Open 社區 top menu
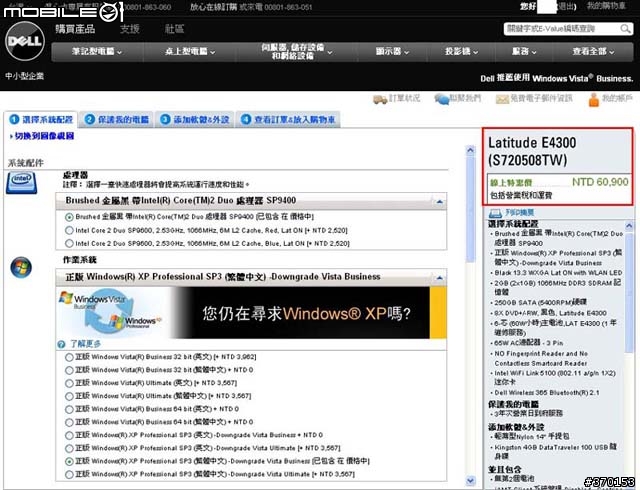Screen dimensions: 640x490 (x=174, y=29)
